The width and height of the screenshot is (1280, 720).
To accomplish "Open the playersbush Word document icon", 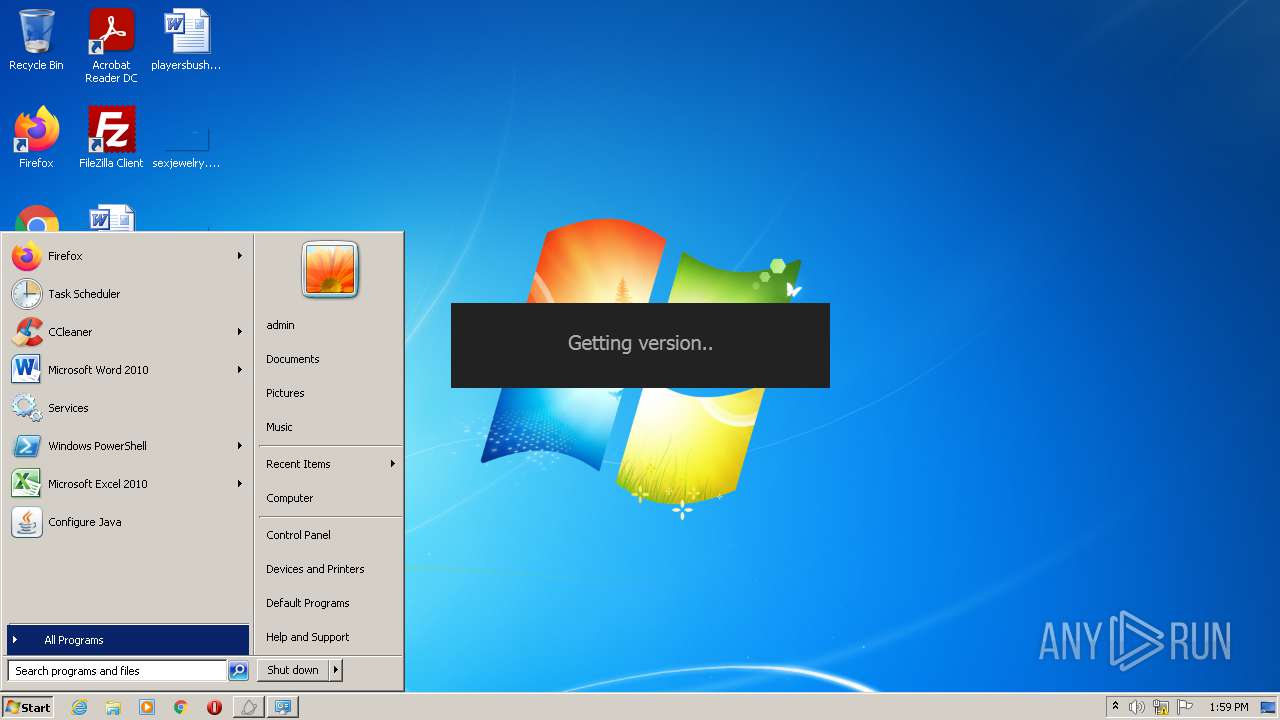I will click(x=186, y=40).
